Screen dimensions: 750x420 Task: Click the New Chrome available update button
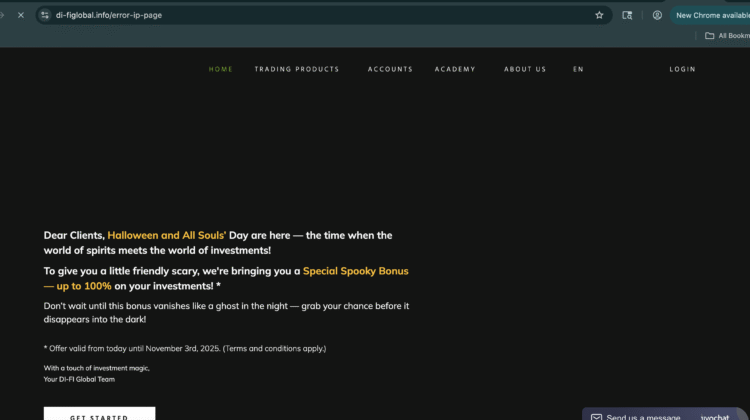pyautogui.click(x=711, y=15)
